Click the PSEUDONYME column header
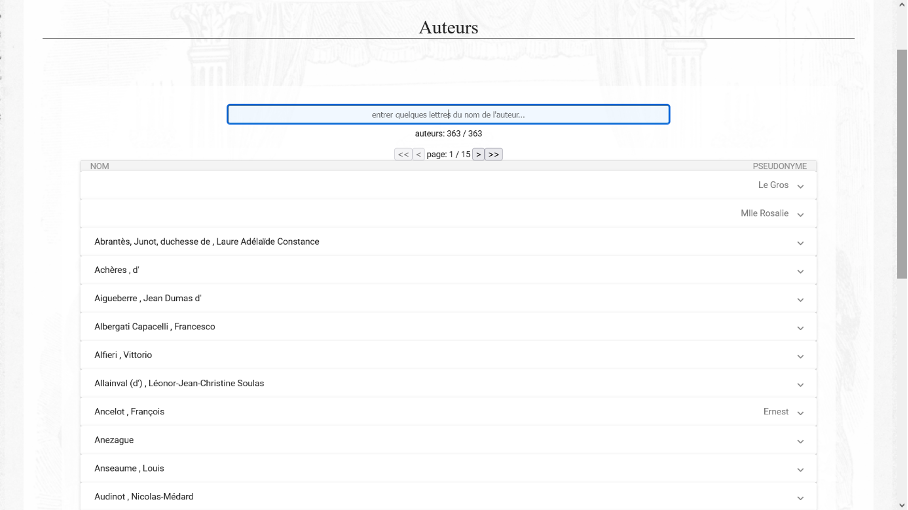 779,166
